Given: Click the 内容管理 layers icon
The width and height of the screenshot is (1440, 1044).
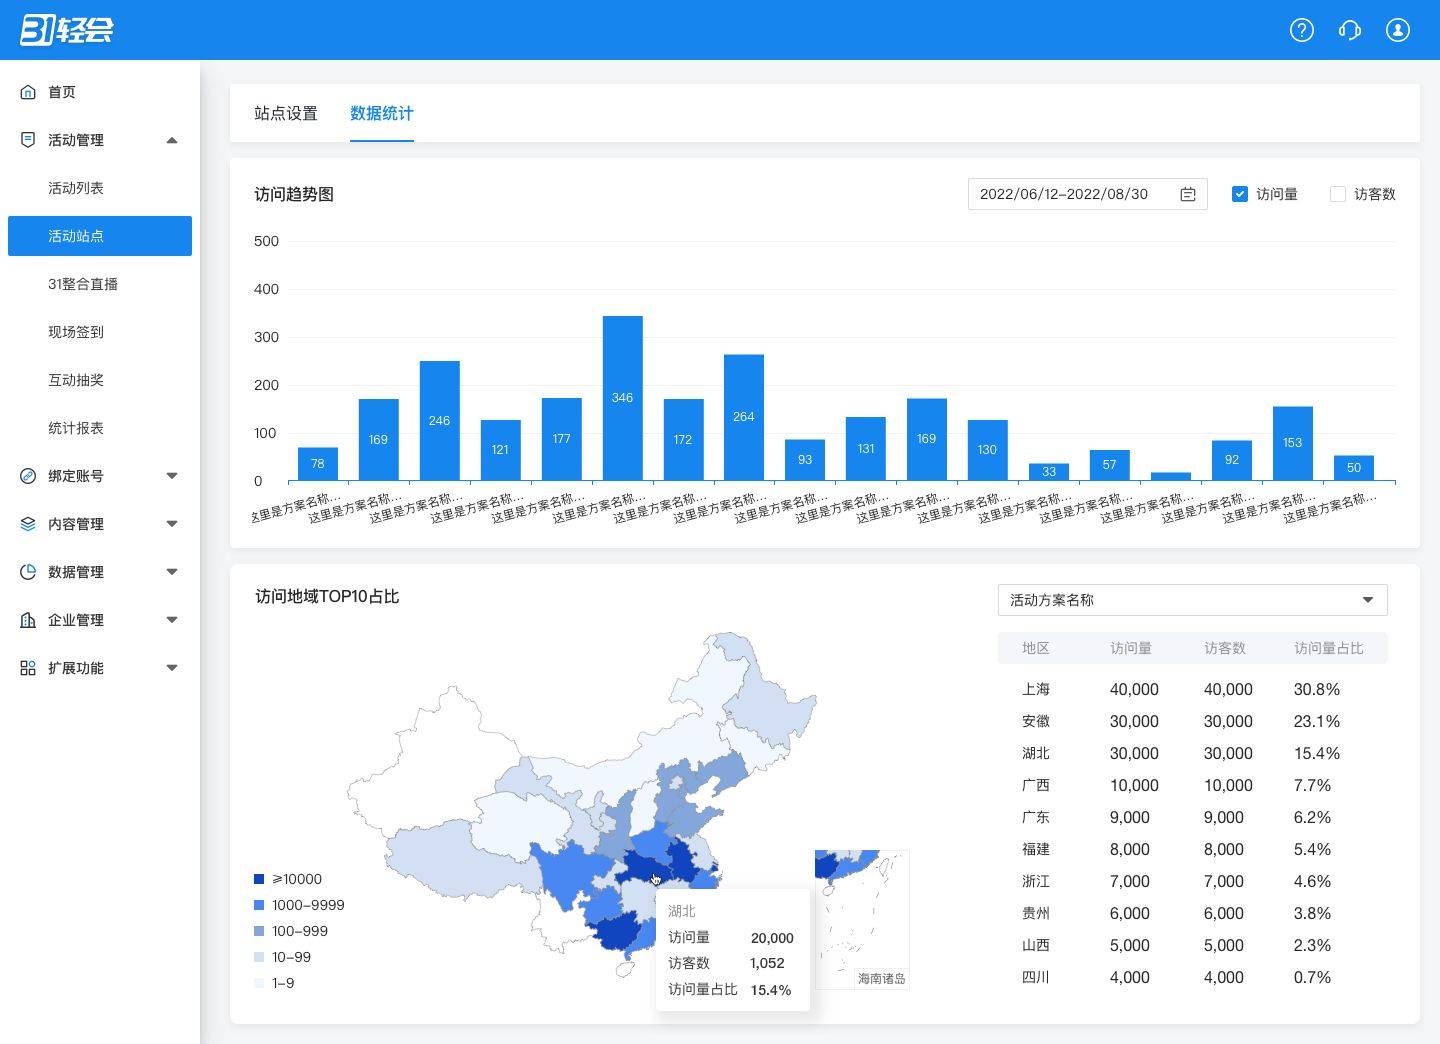Looking at the screenshot, I should pyautogui.click(x=28, y=524).
